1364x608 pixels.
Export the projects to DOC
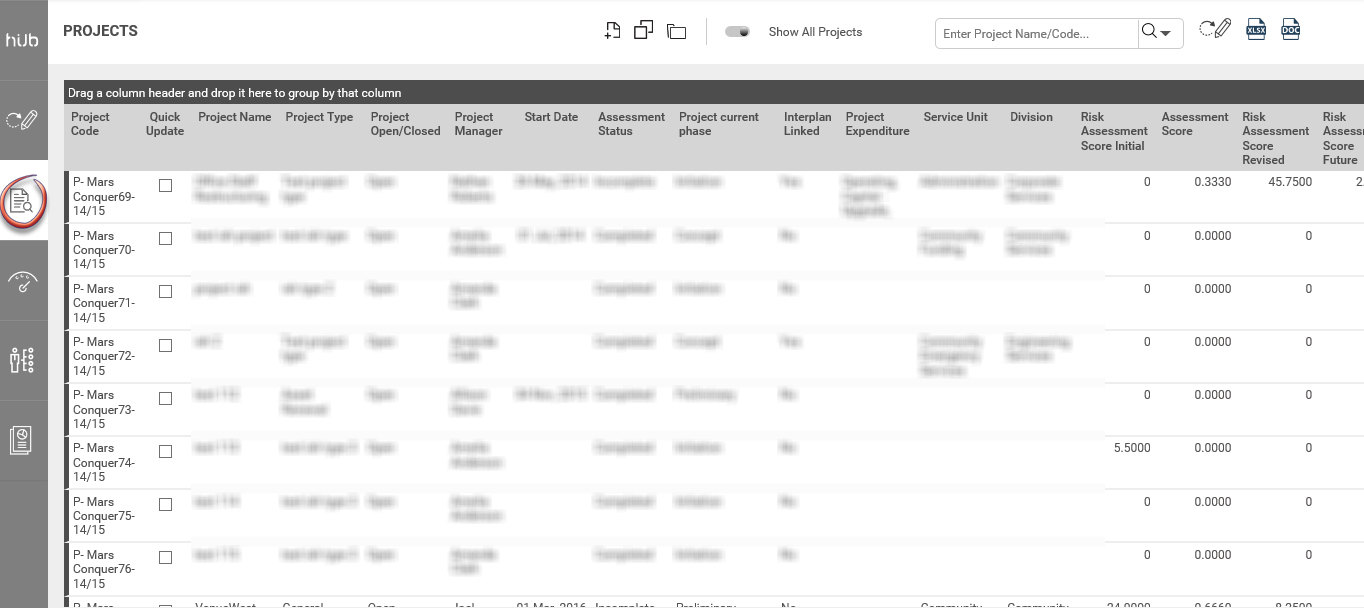click(x=1291, y=29)
